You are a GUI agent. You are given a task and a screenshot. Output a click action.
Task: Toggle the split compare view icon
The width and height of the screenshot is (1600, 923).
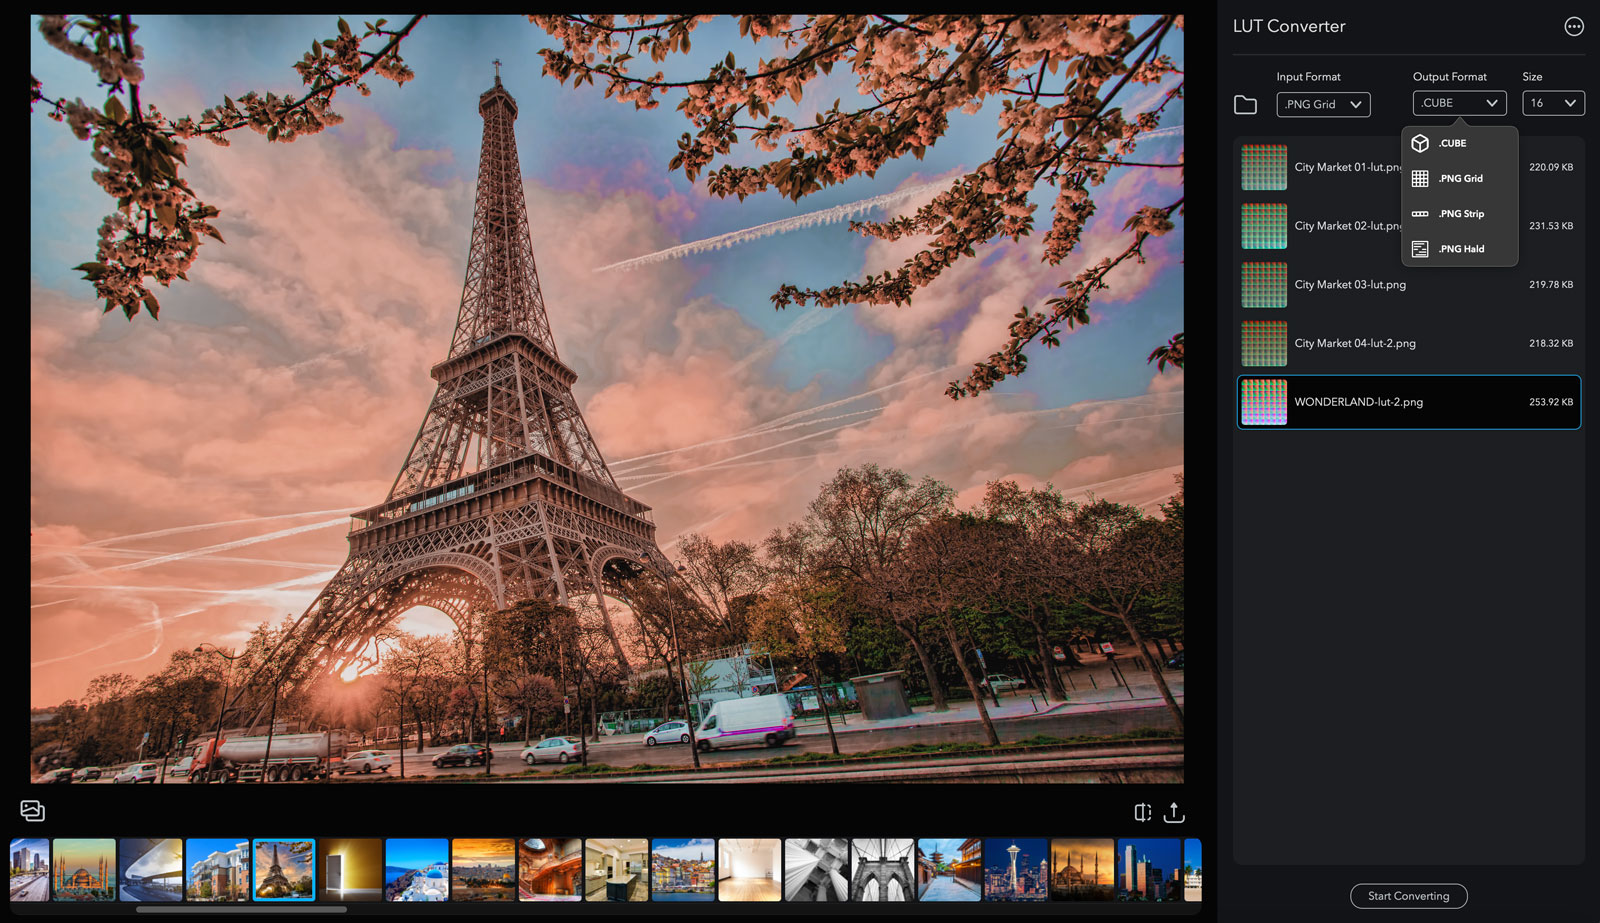click(1142, 813)
